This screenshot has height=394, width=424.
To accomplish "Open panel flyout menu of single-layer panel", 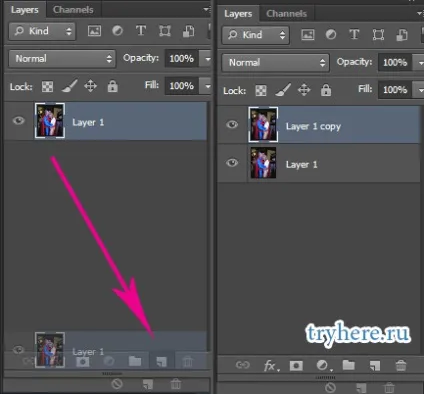I will (x=207, y=9).
